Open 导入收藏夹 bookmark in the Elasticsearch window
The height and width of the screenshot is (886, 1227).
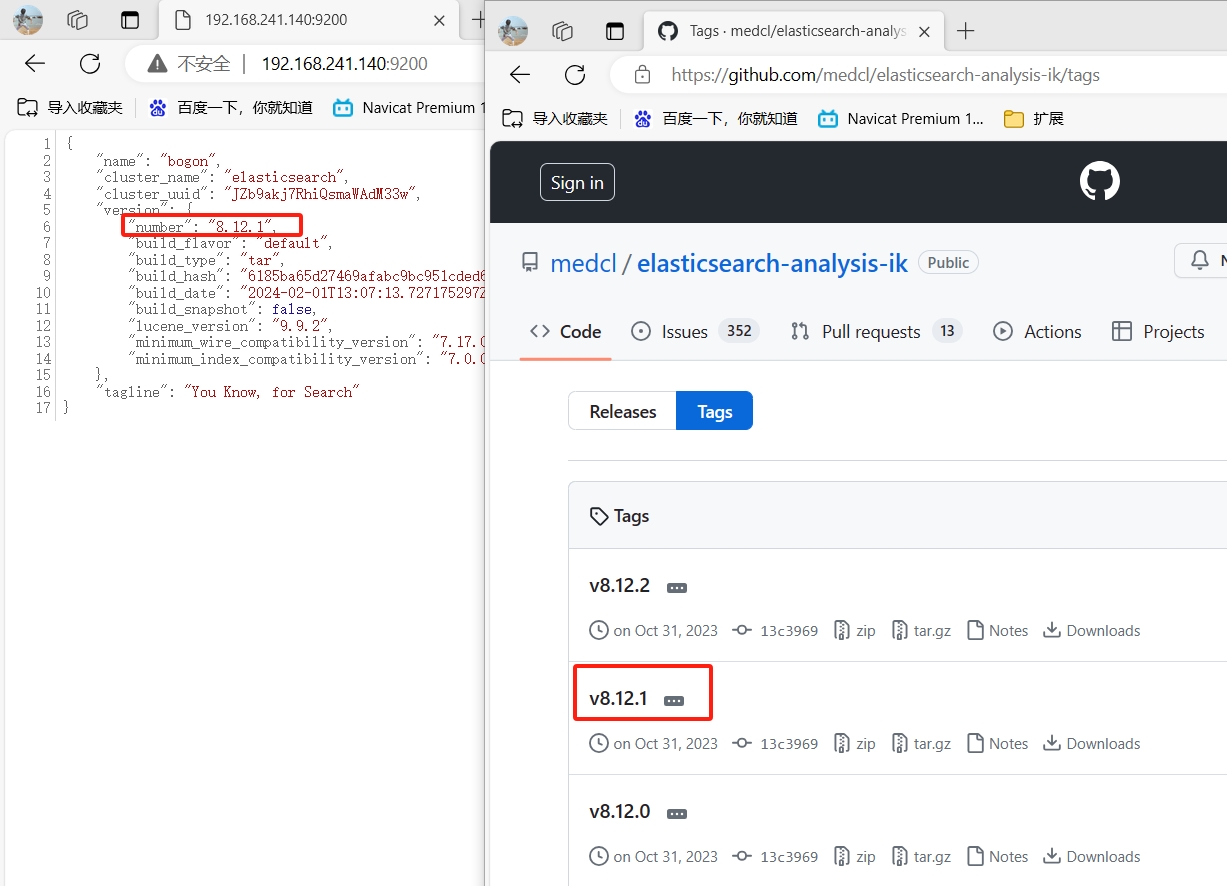[x=70, y=108]
